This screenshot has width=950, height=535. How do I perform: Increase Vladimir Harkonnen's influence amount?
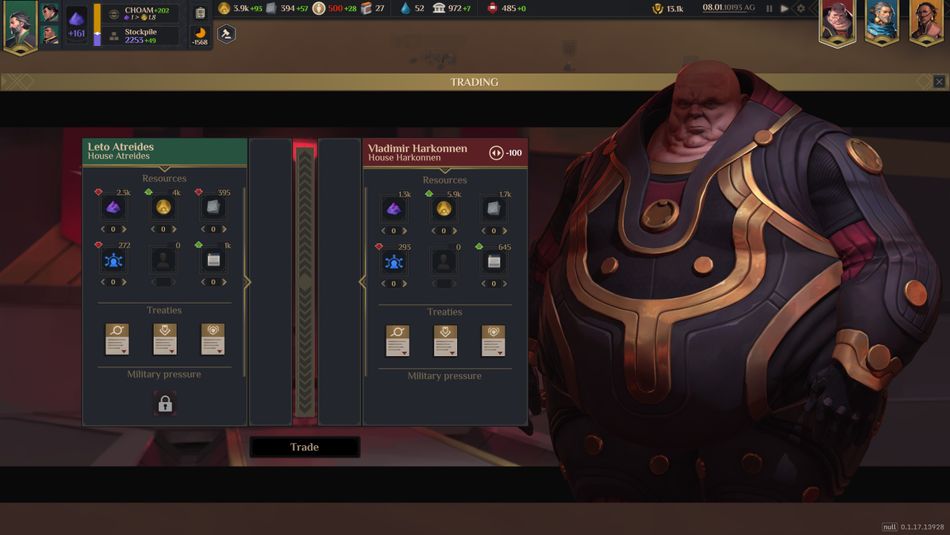coord(404,284)
